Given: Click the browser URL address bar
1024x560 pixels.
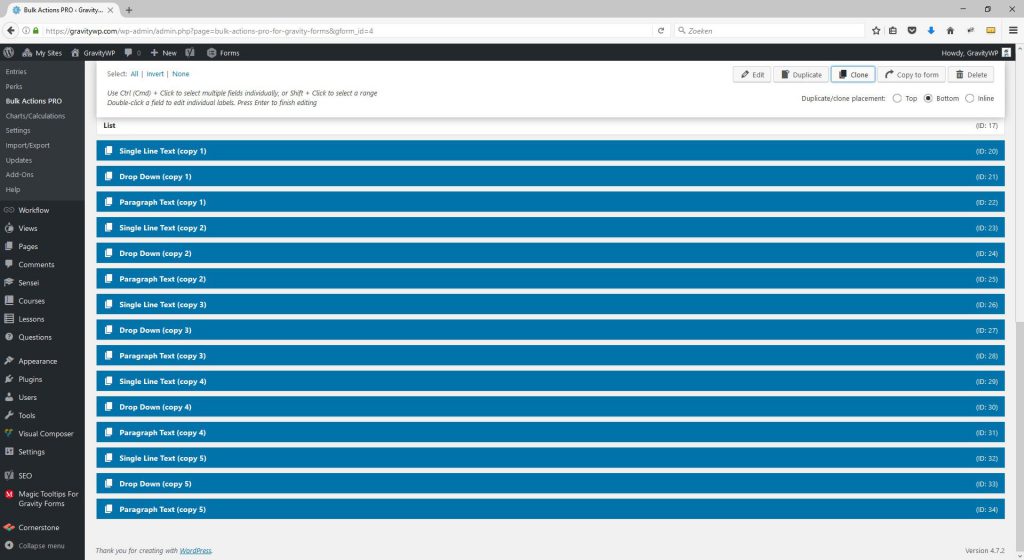Looking at the screenshot, I should pos(346,31).
